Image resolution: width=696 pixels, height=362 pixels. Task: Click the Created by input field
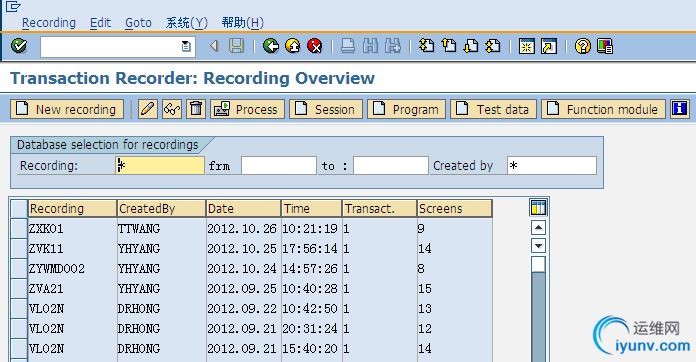coord(552,165)
